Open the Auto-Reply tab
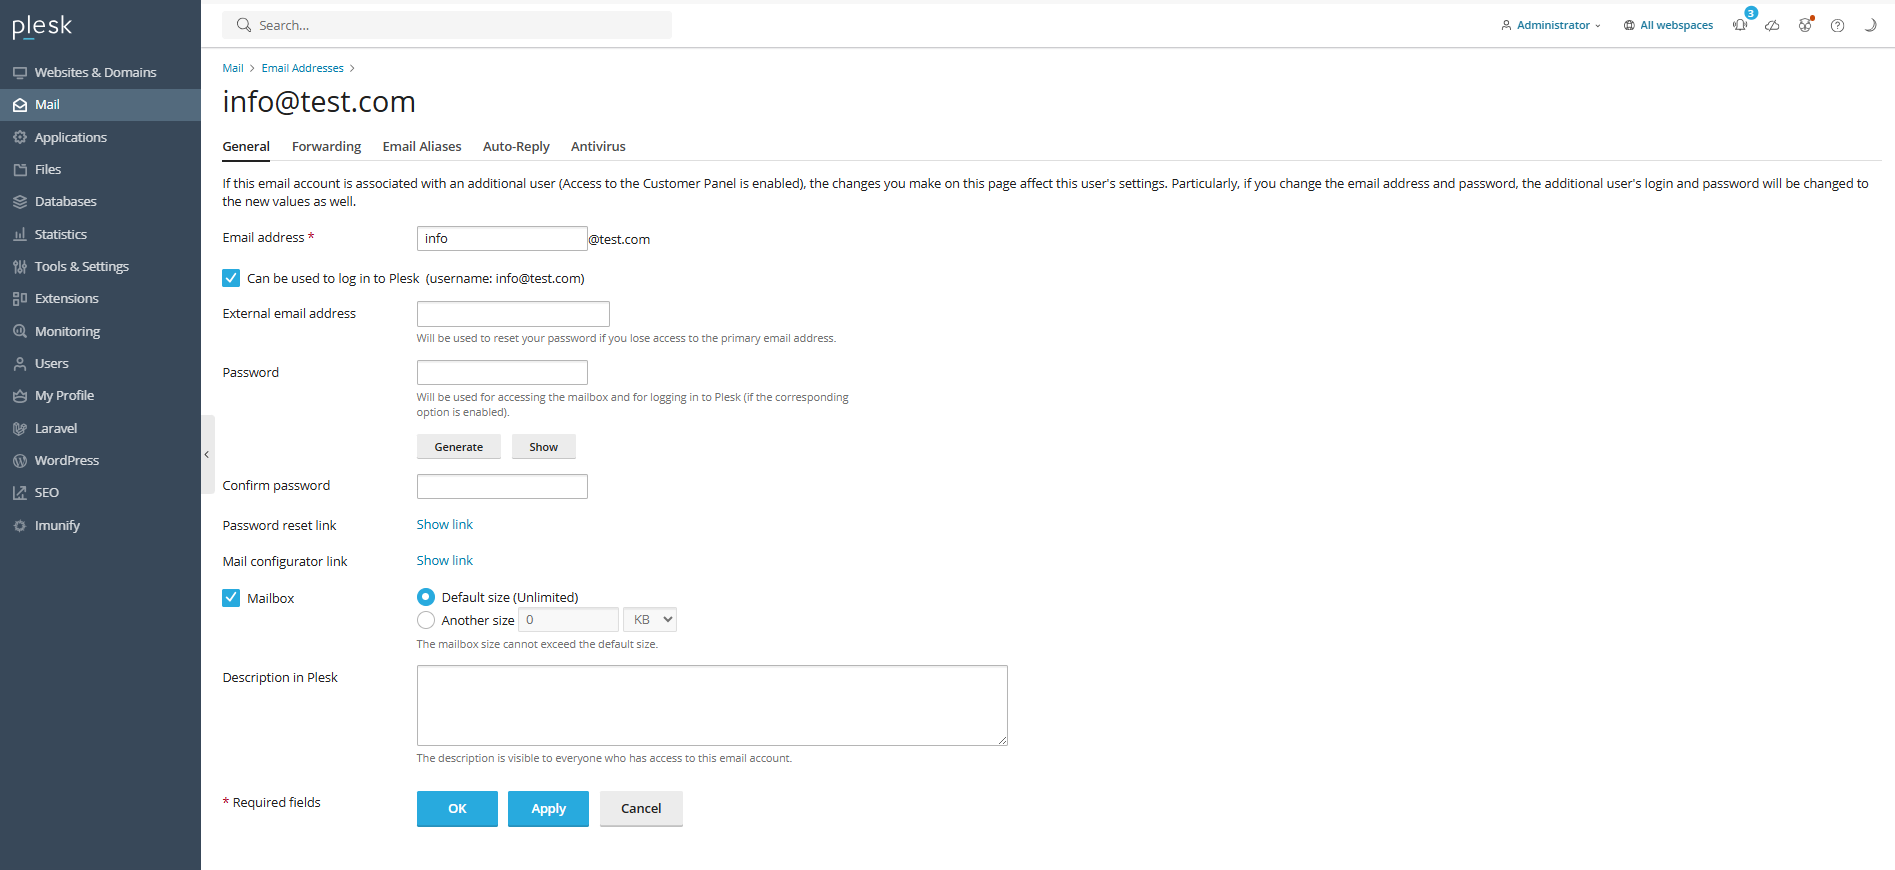 [x=516, y=146]
